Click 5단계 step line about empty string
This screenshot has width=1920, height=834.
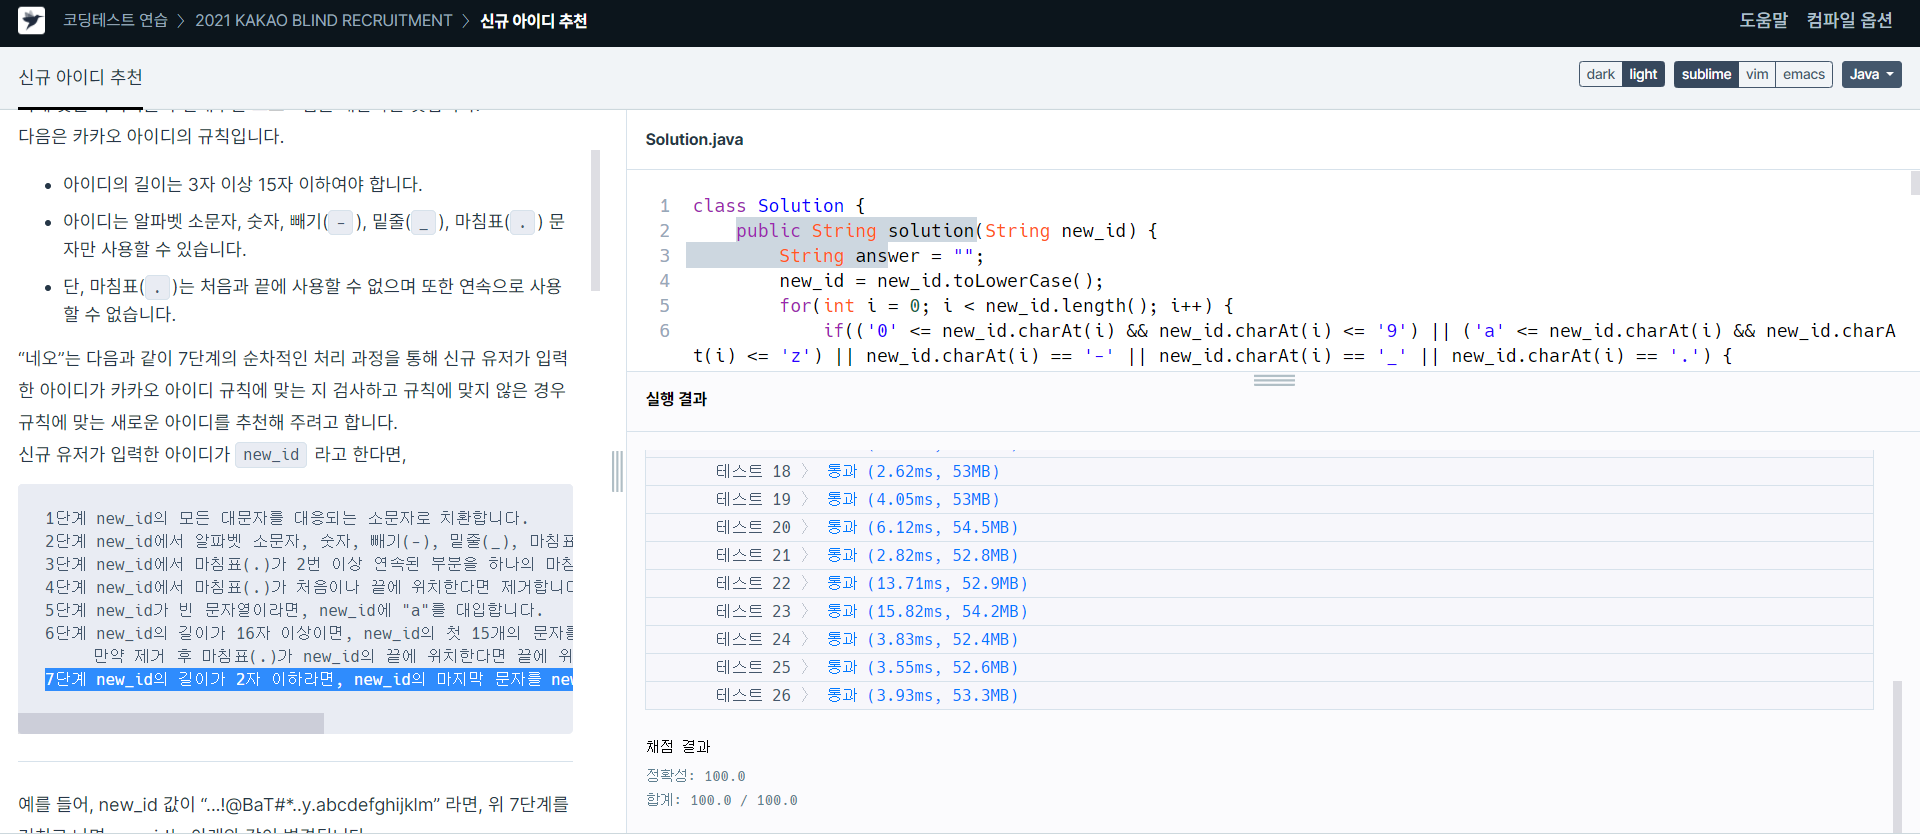point(294,610)
